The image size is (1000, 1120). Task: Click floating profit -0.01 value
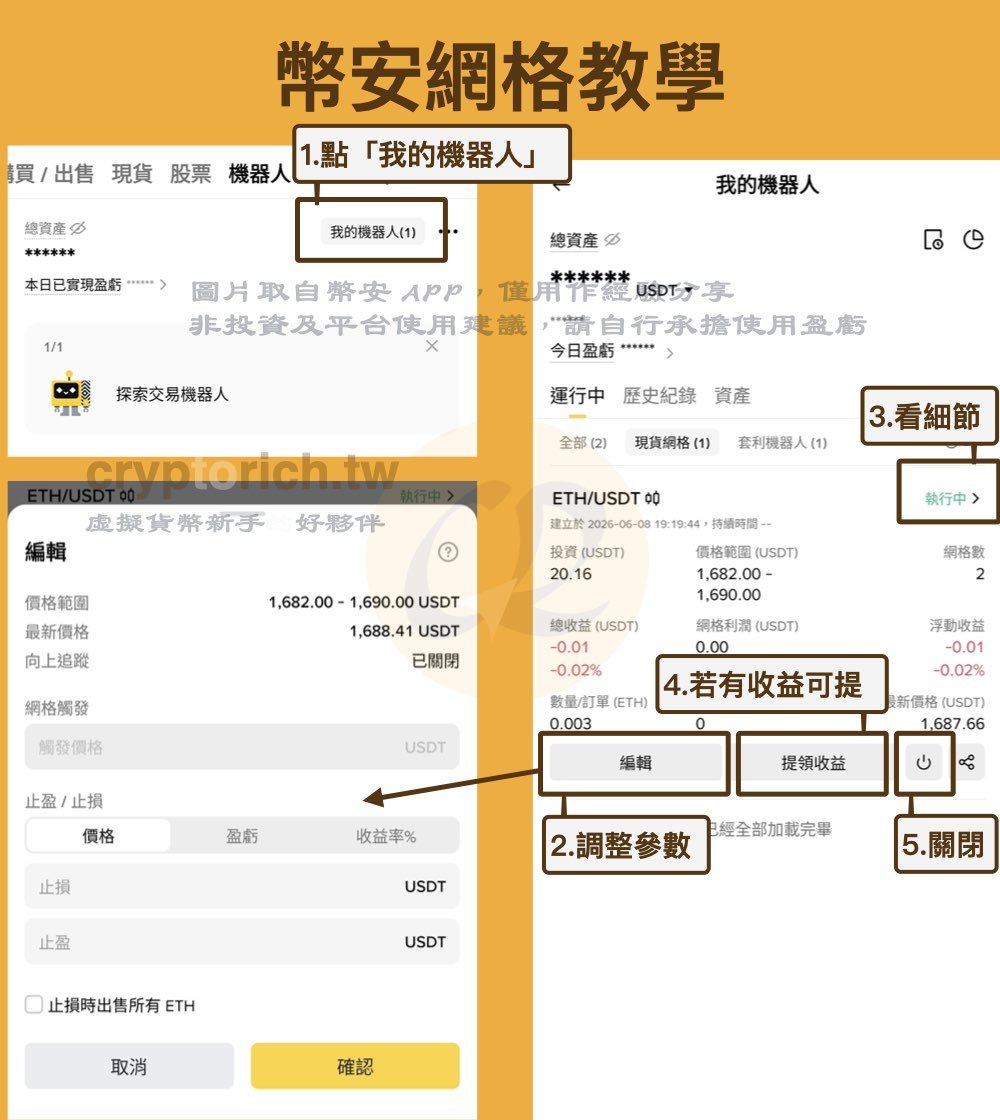click(x=964, y=647)
